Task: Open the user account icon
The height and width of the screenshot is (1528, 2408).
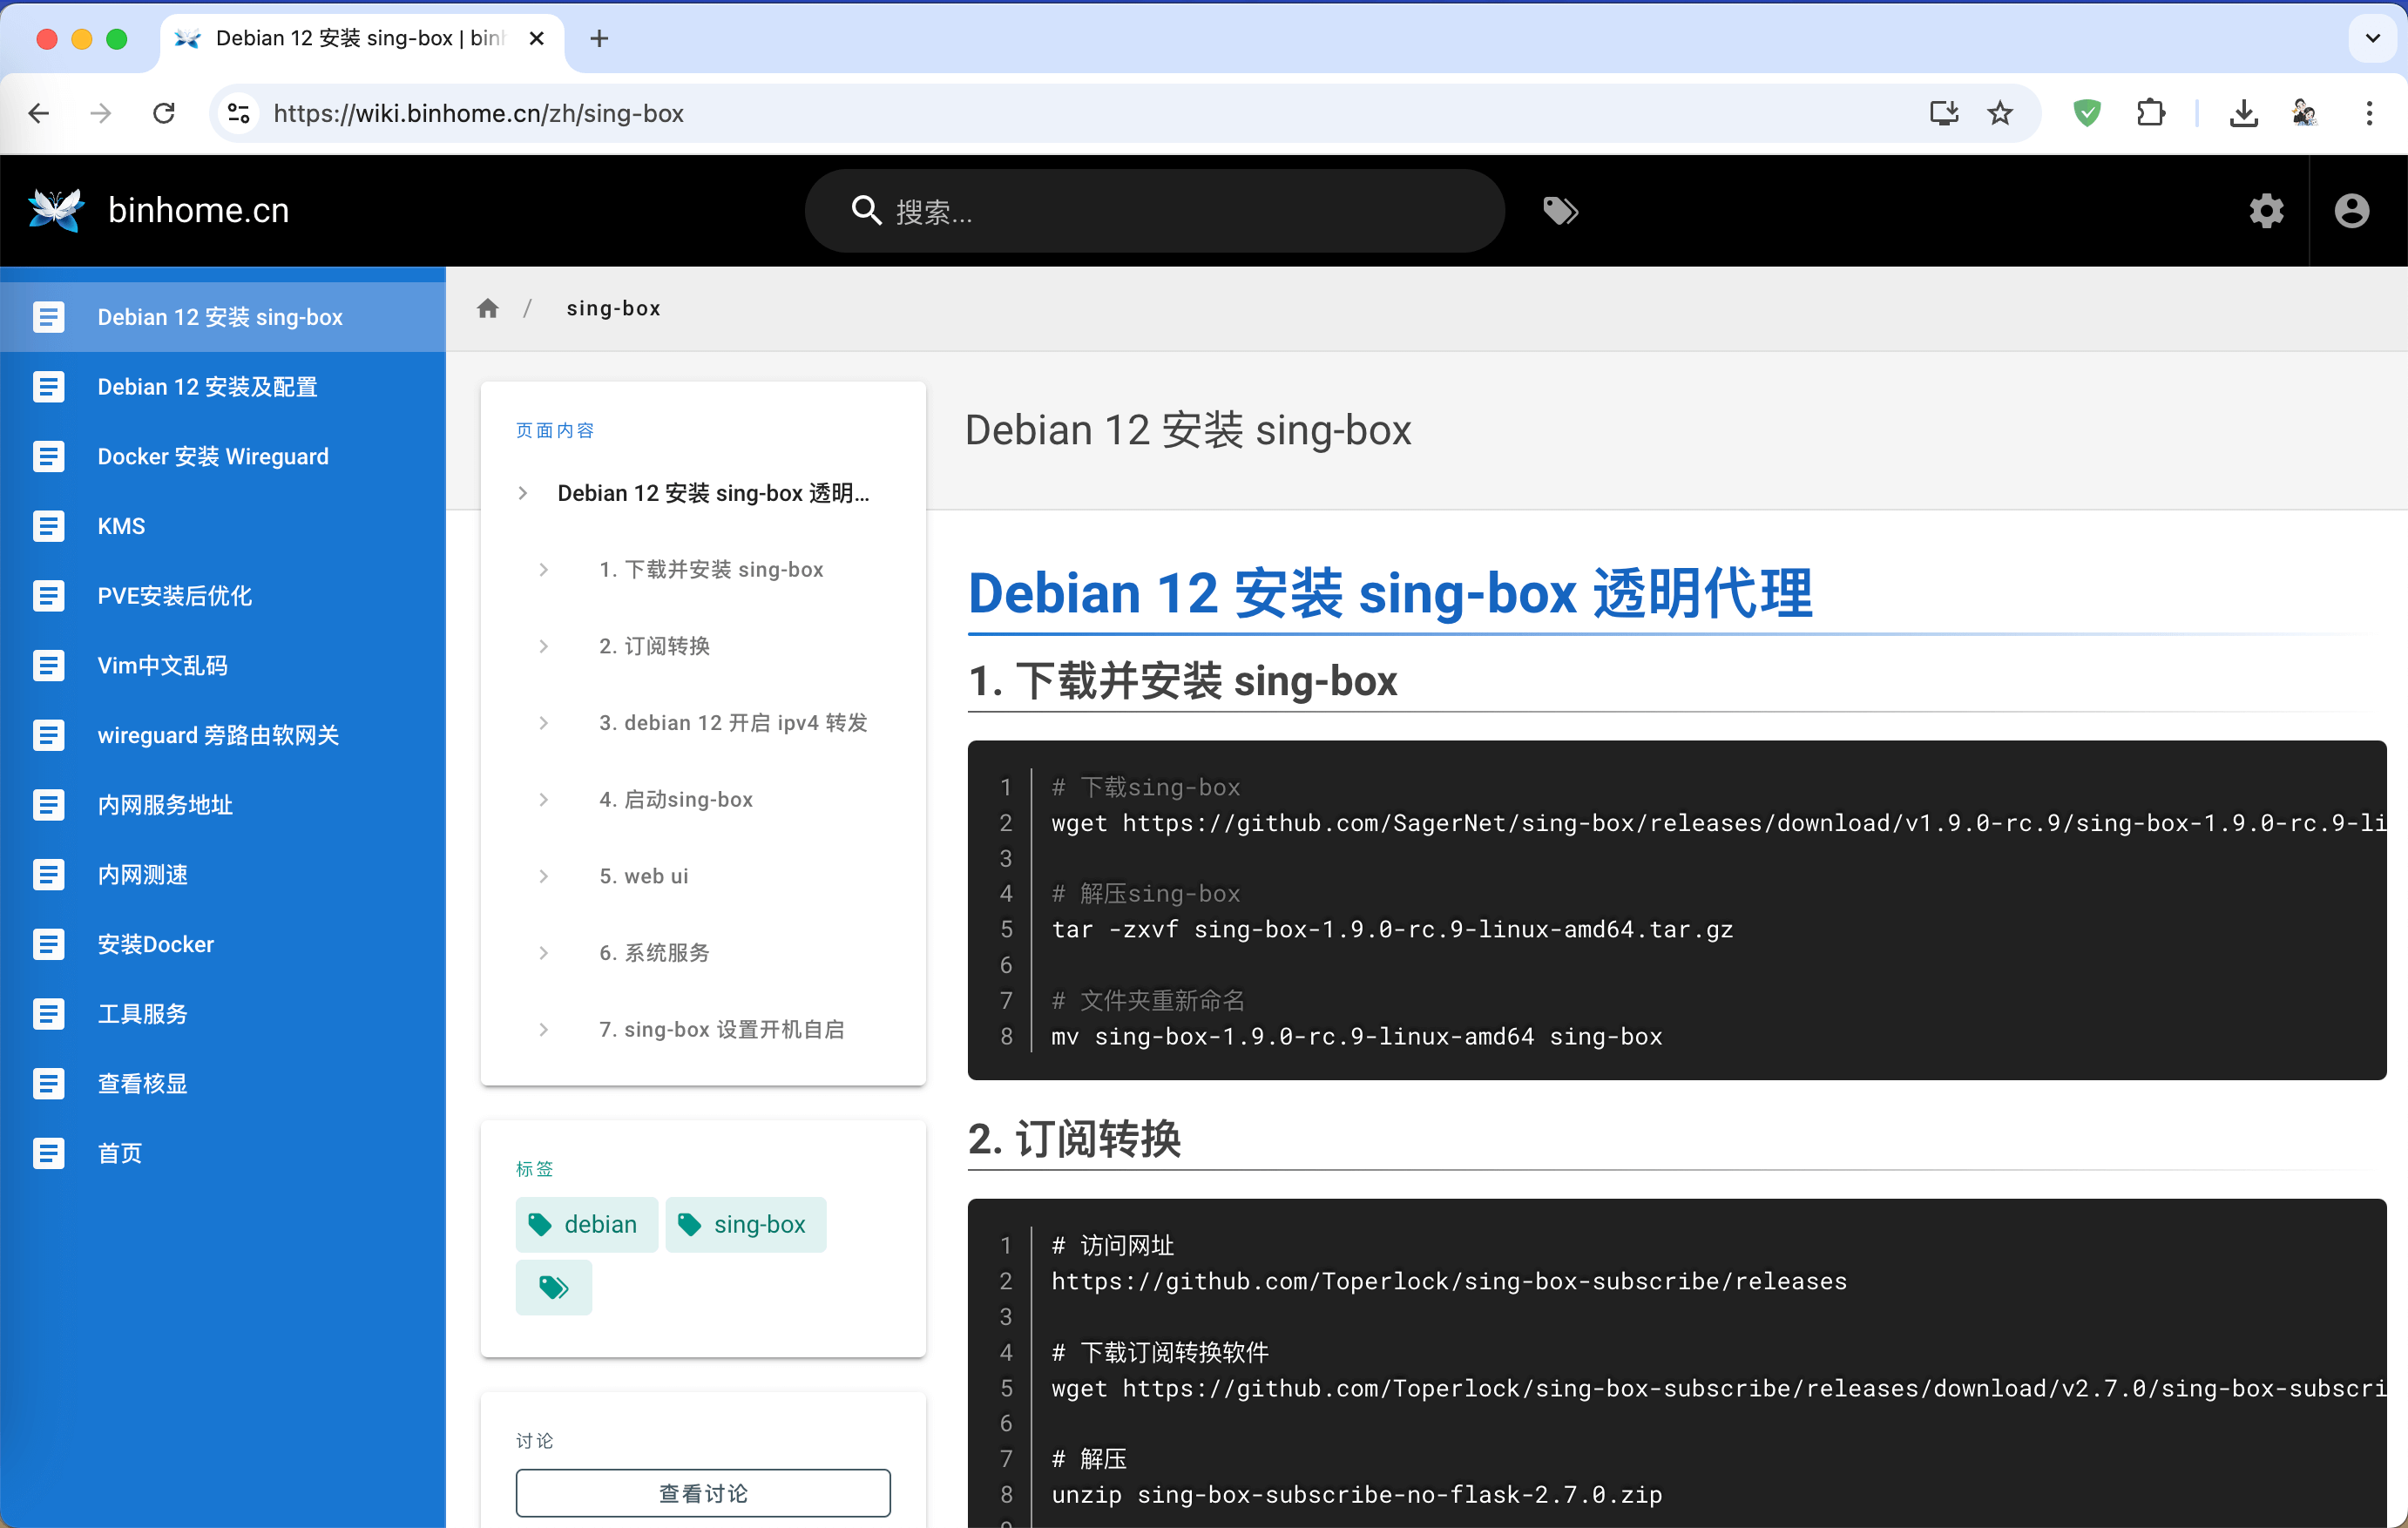Action: point(2352,211)
